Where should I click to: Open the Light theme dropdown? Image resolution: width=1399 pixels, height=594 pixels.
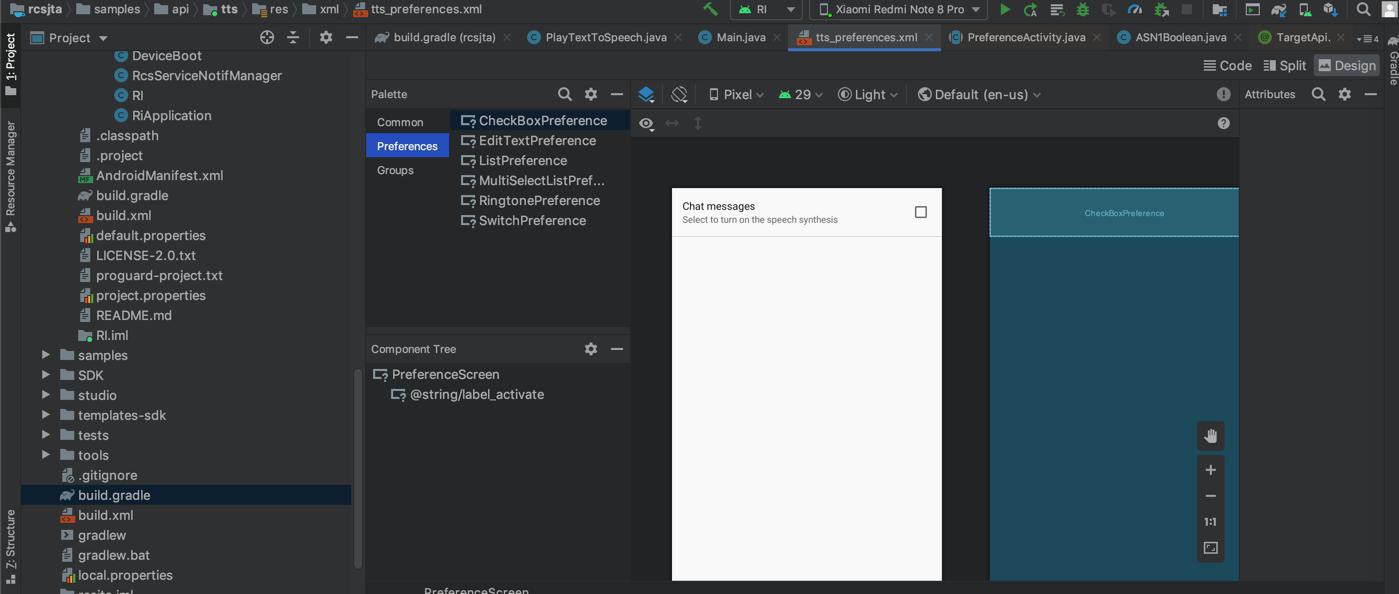pyautogui.click(x=868, y=95)
